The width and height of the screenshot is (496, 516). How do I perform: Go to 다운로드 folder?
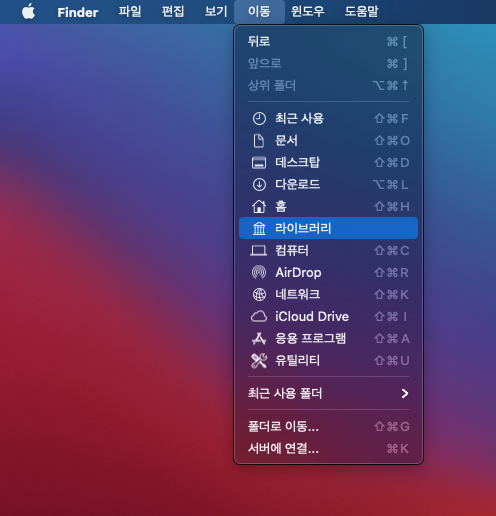[328, 185]
